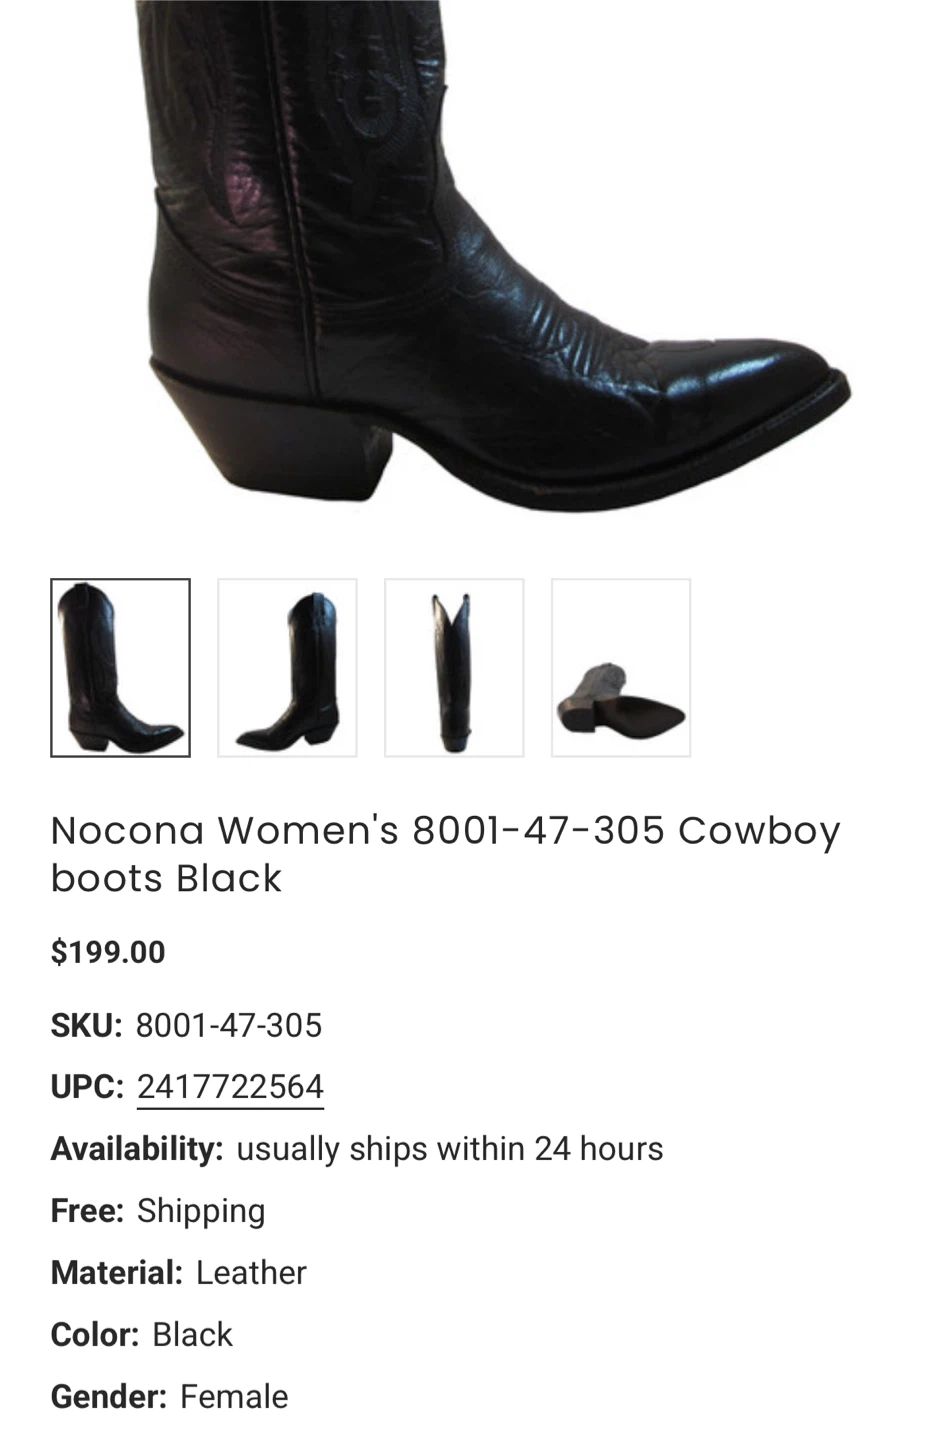This screenshot has height=1440, width=930.
Task: Open the UPC 2417722564 link
Action: click(230, 1087)
